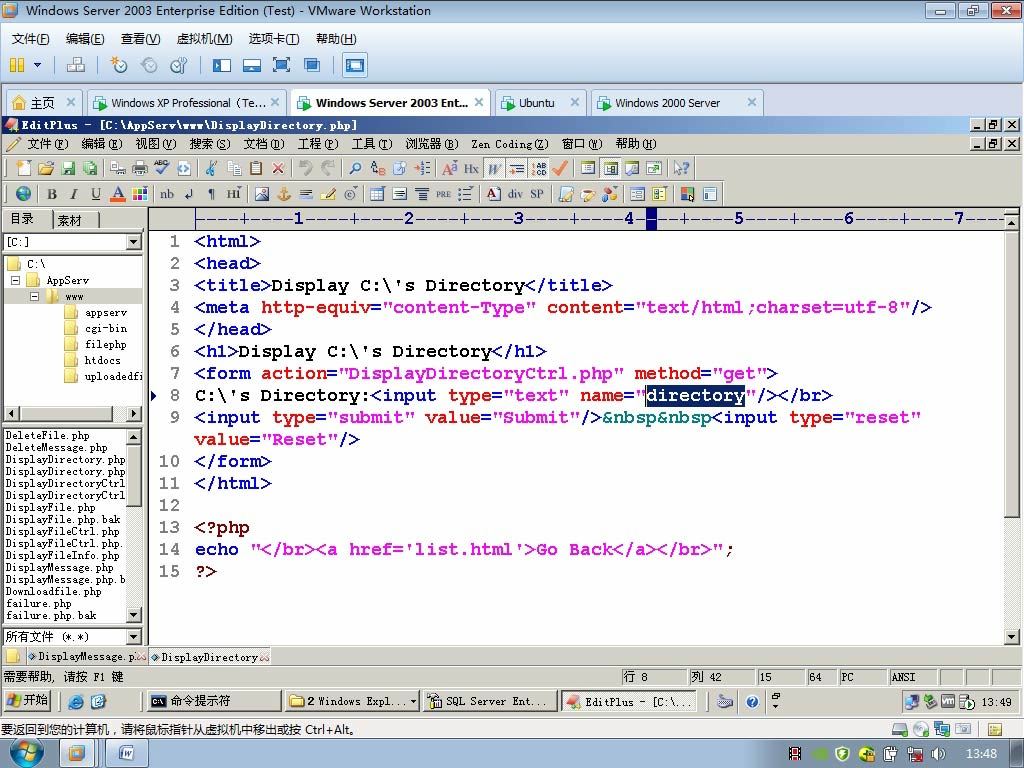The width and height of the screenshot is (1024, 768).
Task: Open the help pointer icon
Action: point(680,168)
